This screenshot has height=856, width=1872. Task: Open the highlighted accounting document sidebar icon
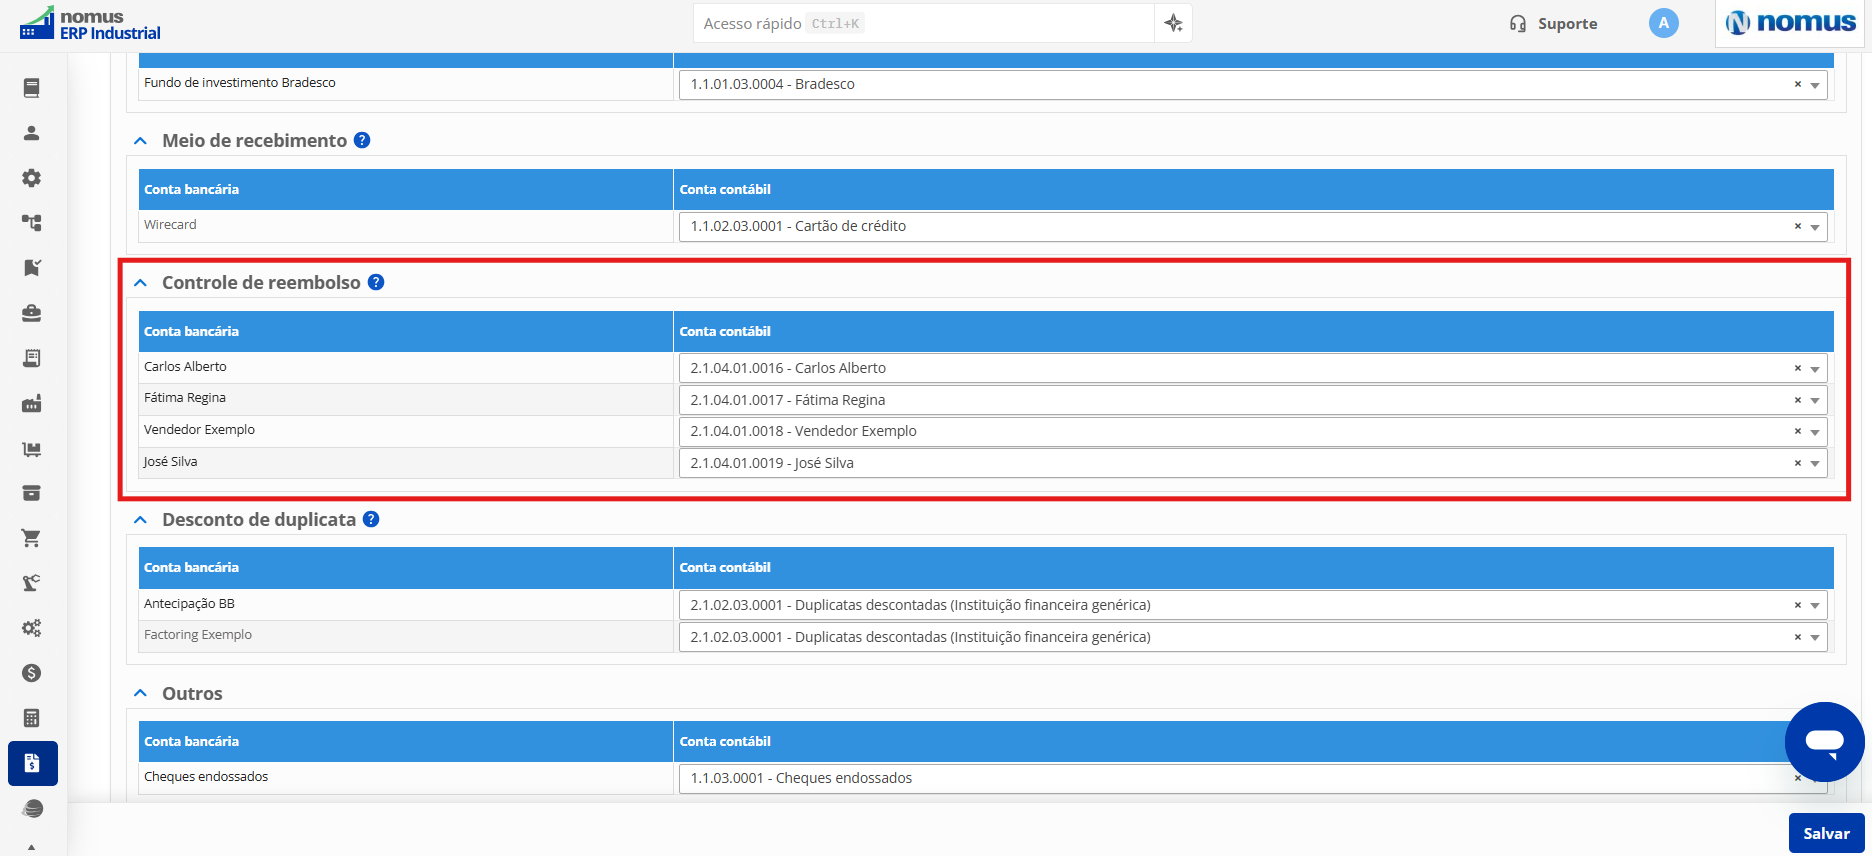pos(33,763)
